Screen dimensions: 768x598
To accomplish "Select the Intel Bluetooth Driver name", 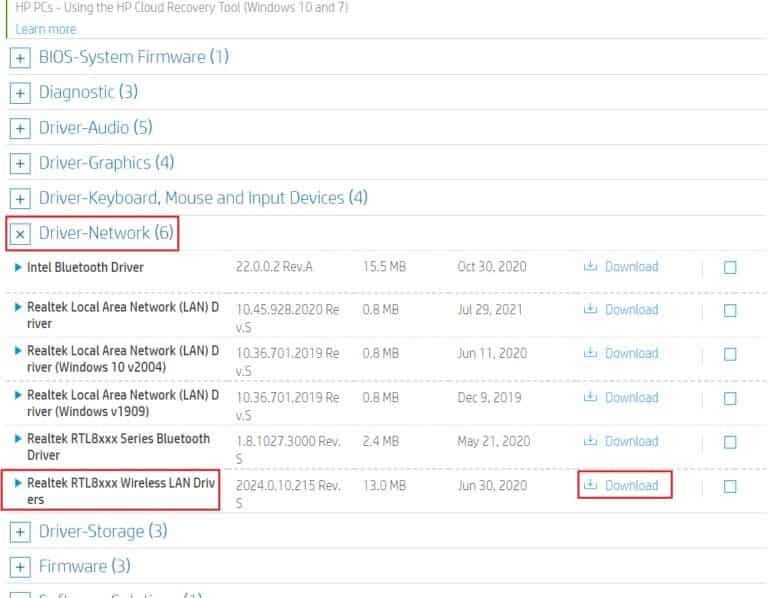I will coord(85,267).
